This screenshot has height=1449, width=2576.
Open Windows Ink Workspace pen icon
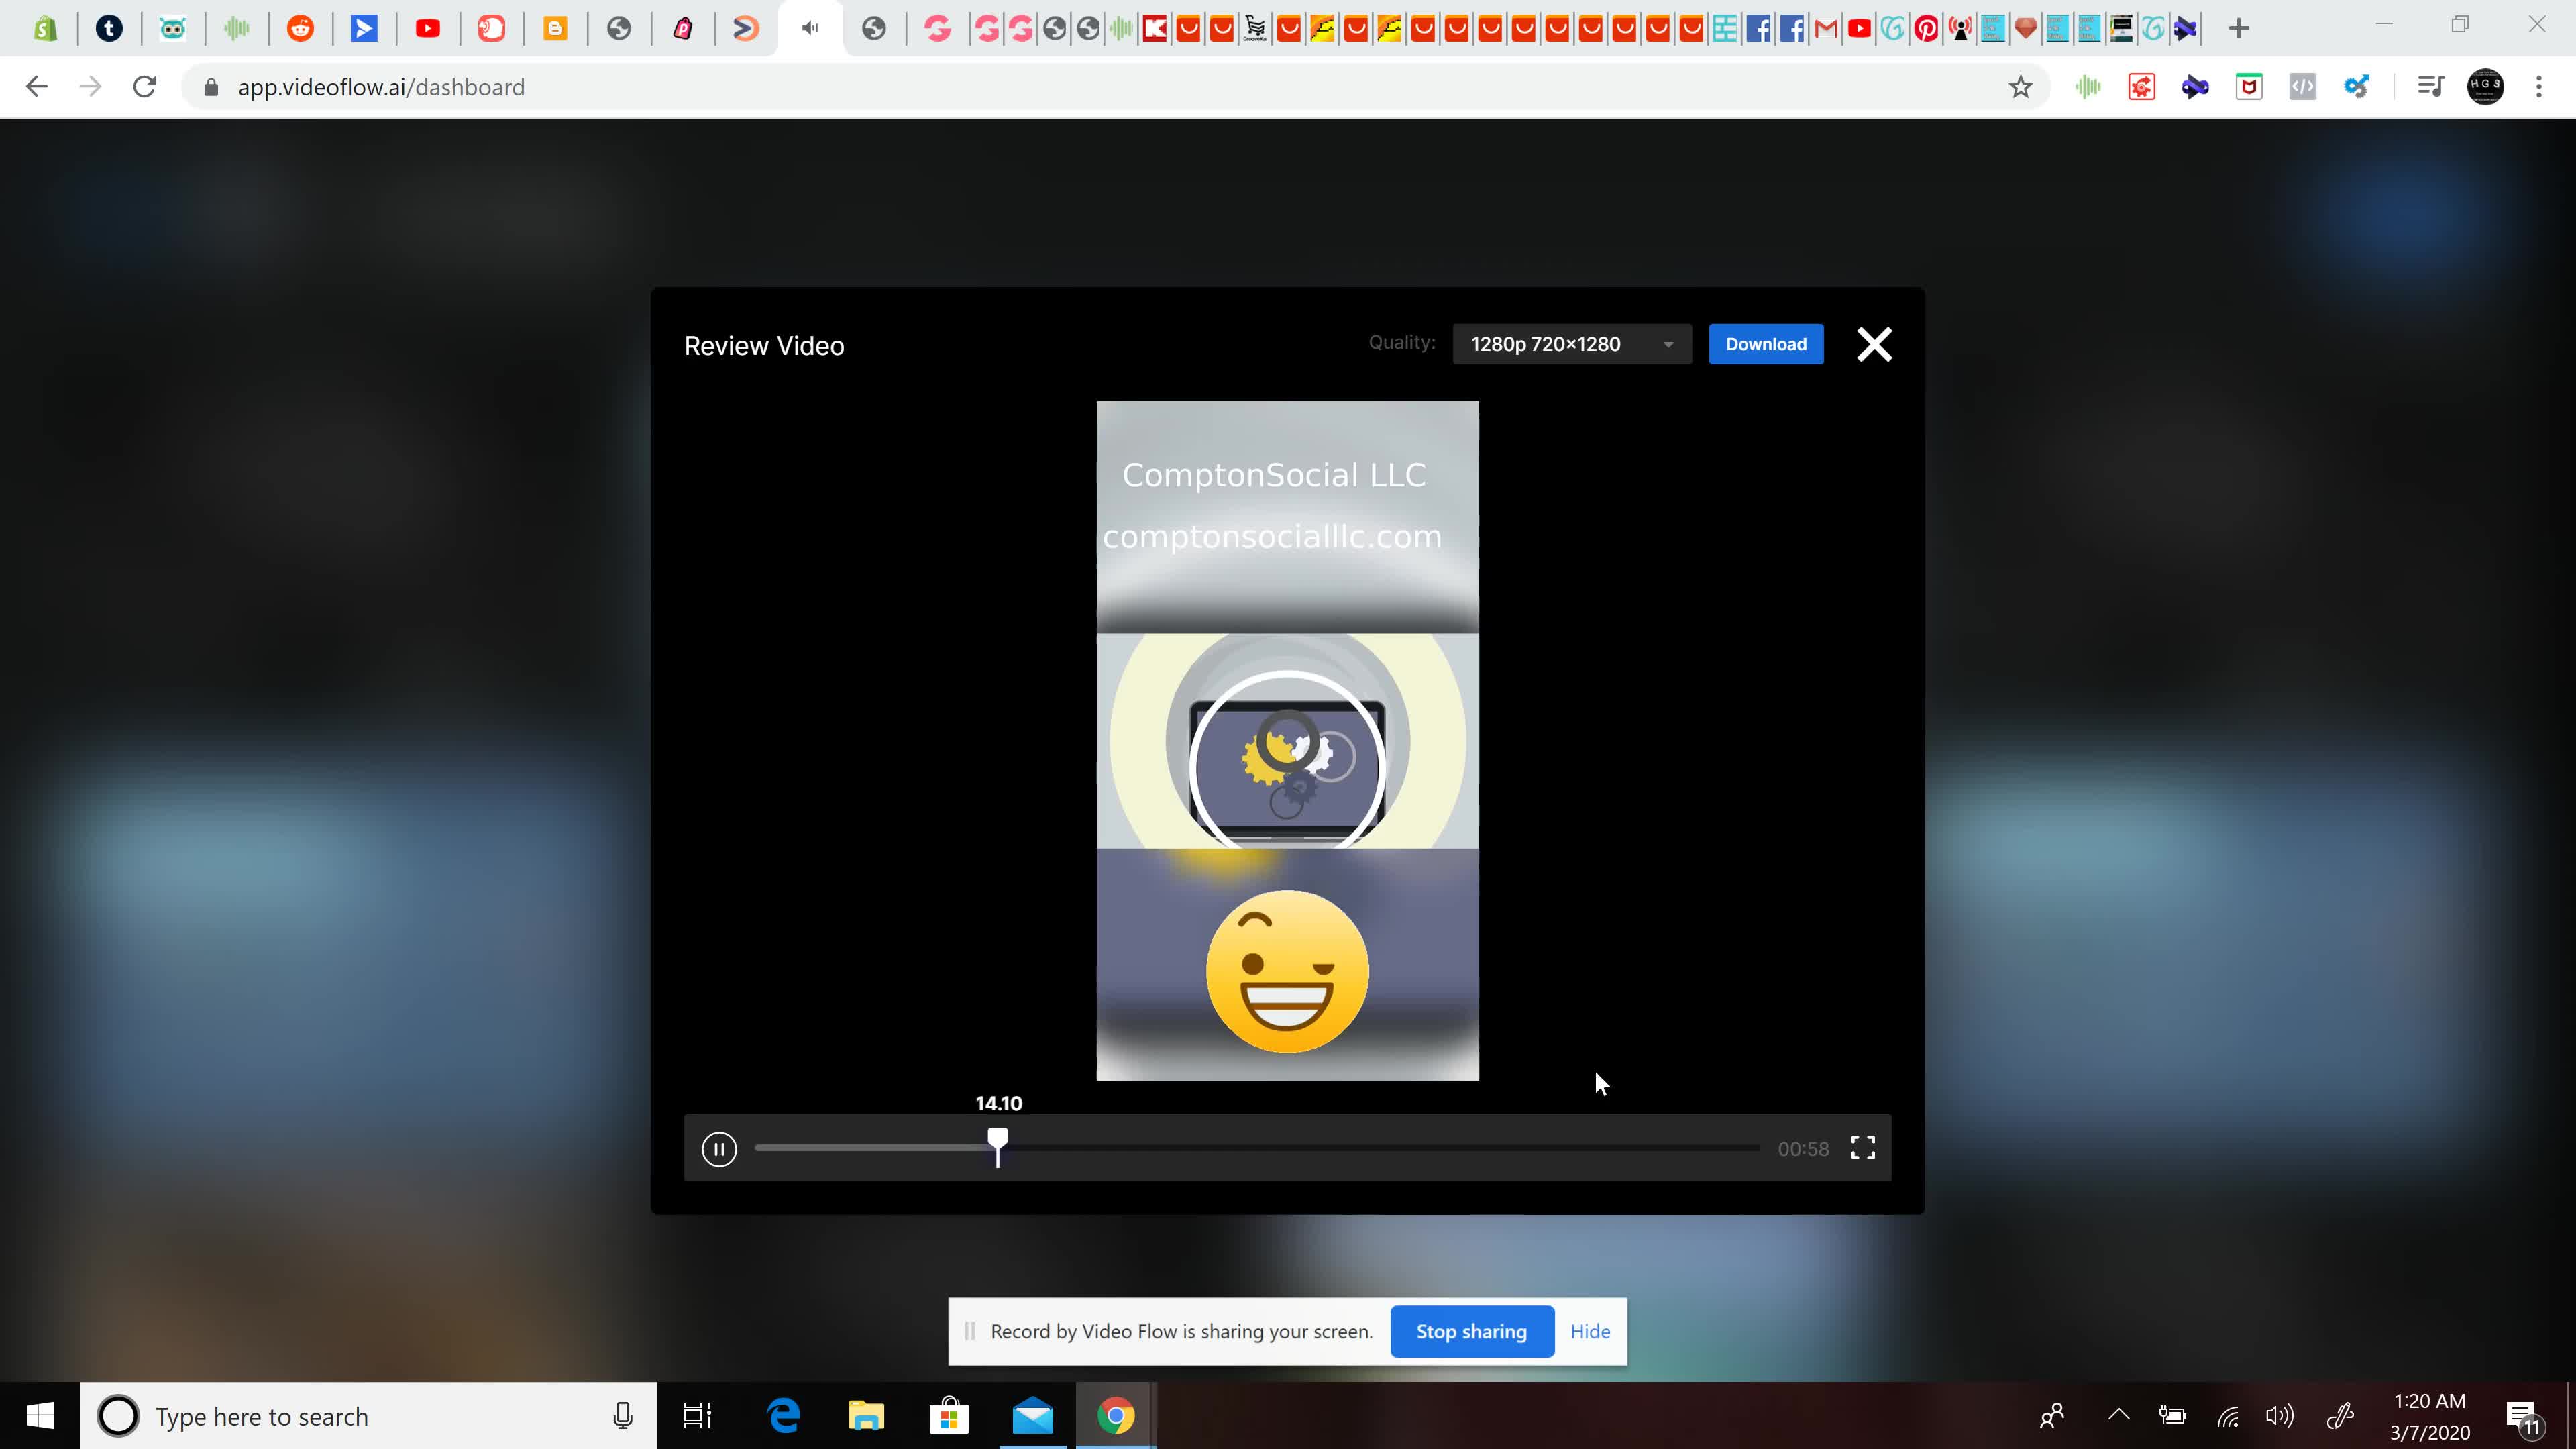[2340, 1416]
